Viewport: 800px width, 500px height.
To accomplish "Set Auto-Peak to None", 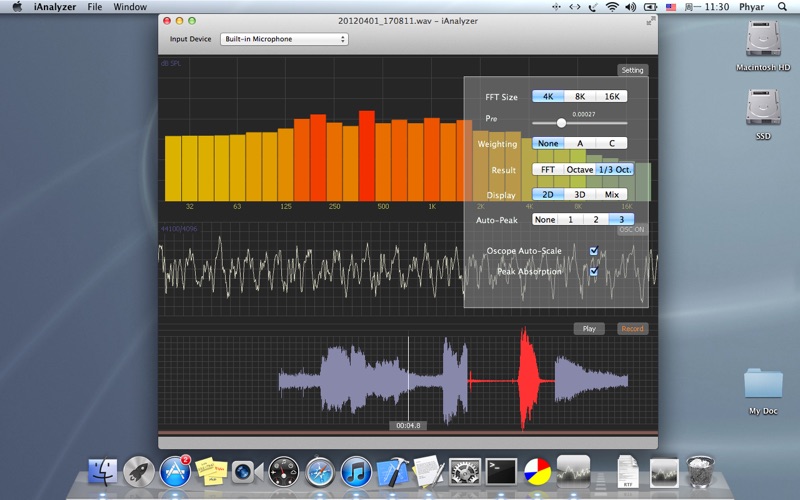I will coord(544,219).
